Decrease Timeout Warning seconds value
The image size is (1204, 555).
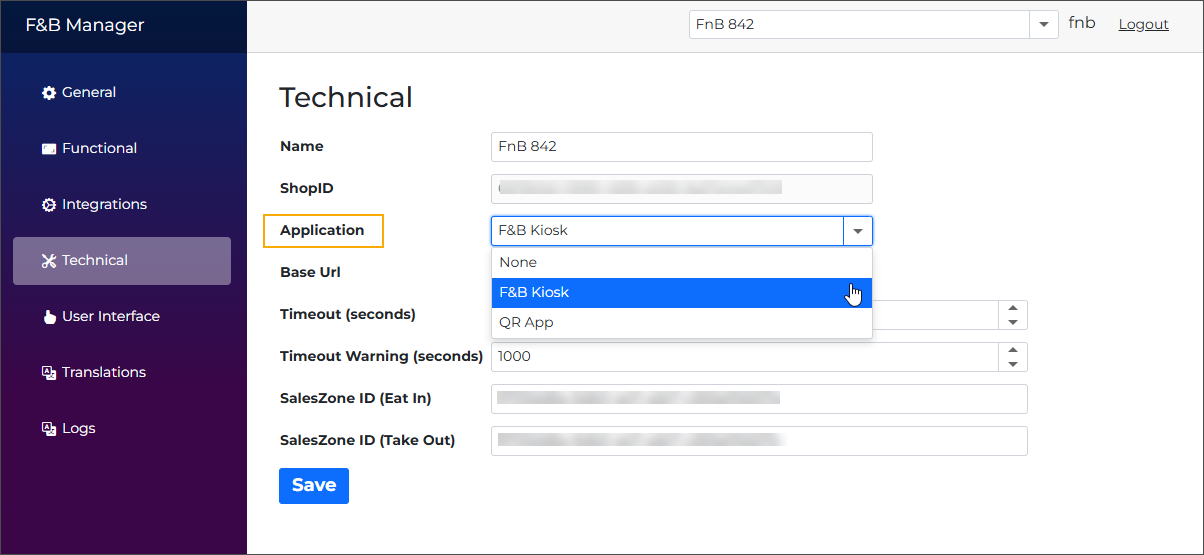point(1013,364)
